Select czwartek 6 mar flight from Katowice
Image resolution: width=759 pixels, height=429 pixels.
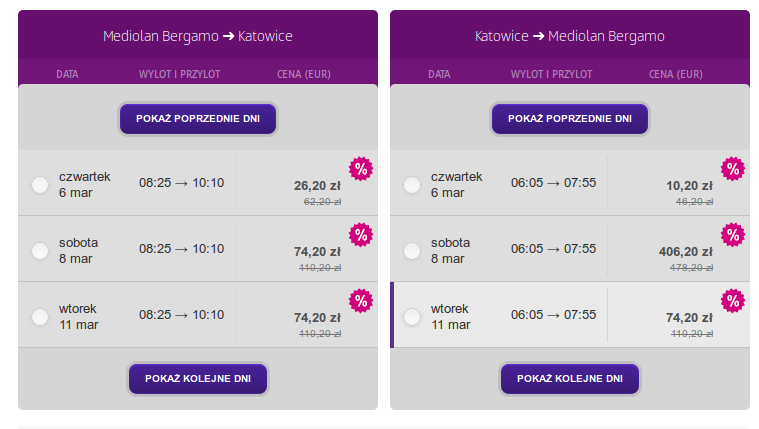tap(412, 184)
